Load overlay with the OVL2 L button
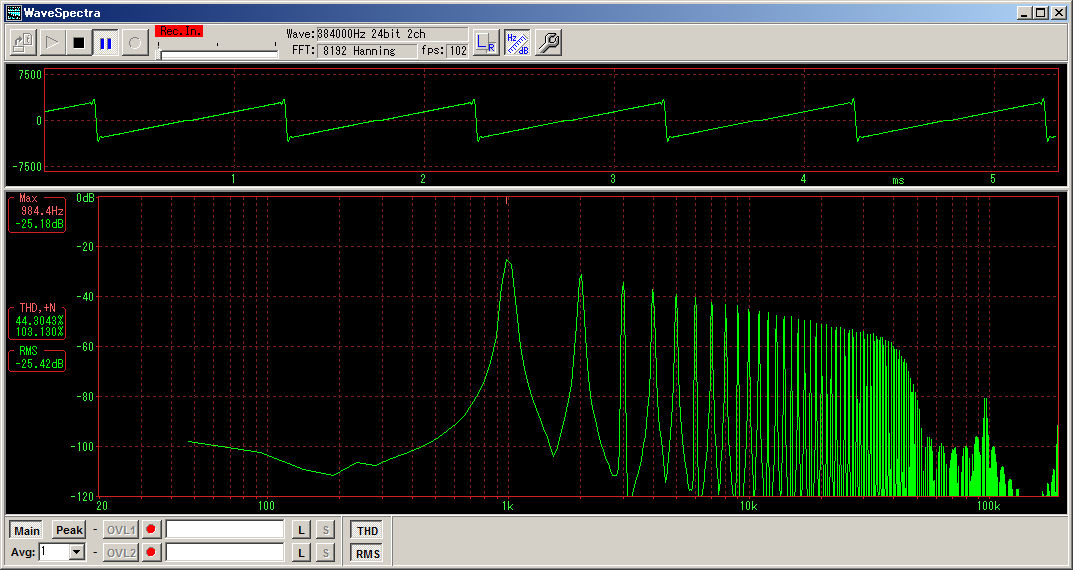The width and height of the screenshot is (1073, 570). (302, 552)
